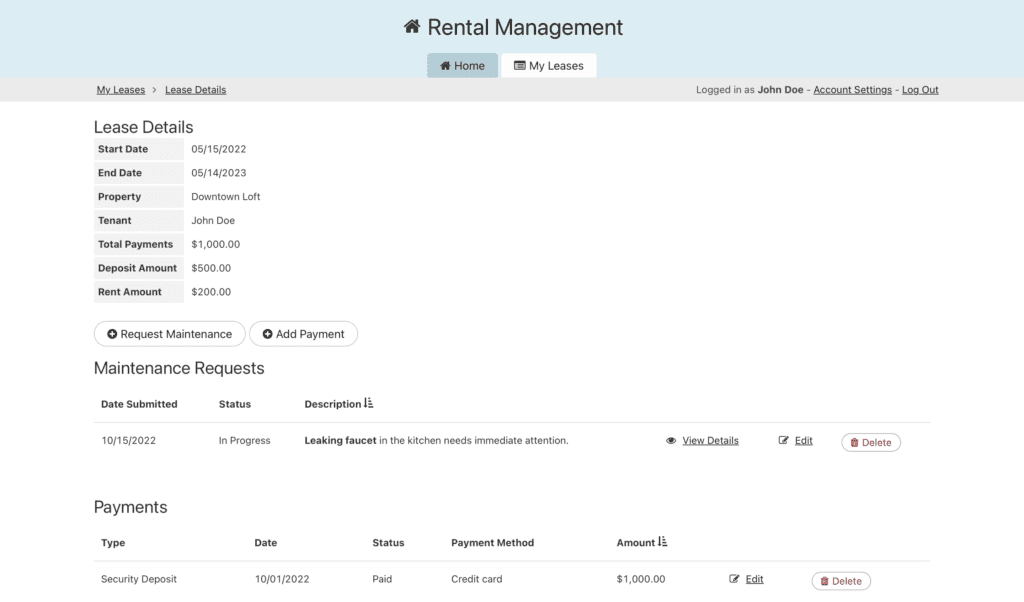Click the sort icon beside Amount header
The image size is (1024, 602).
point(663,543)
